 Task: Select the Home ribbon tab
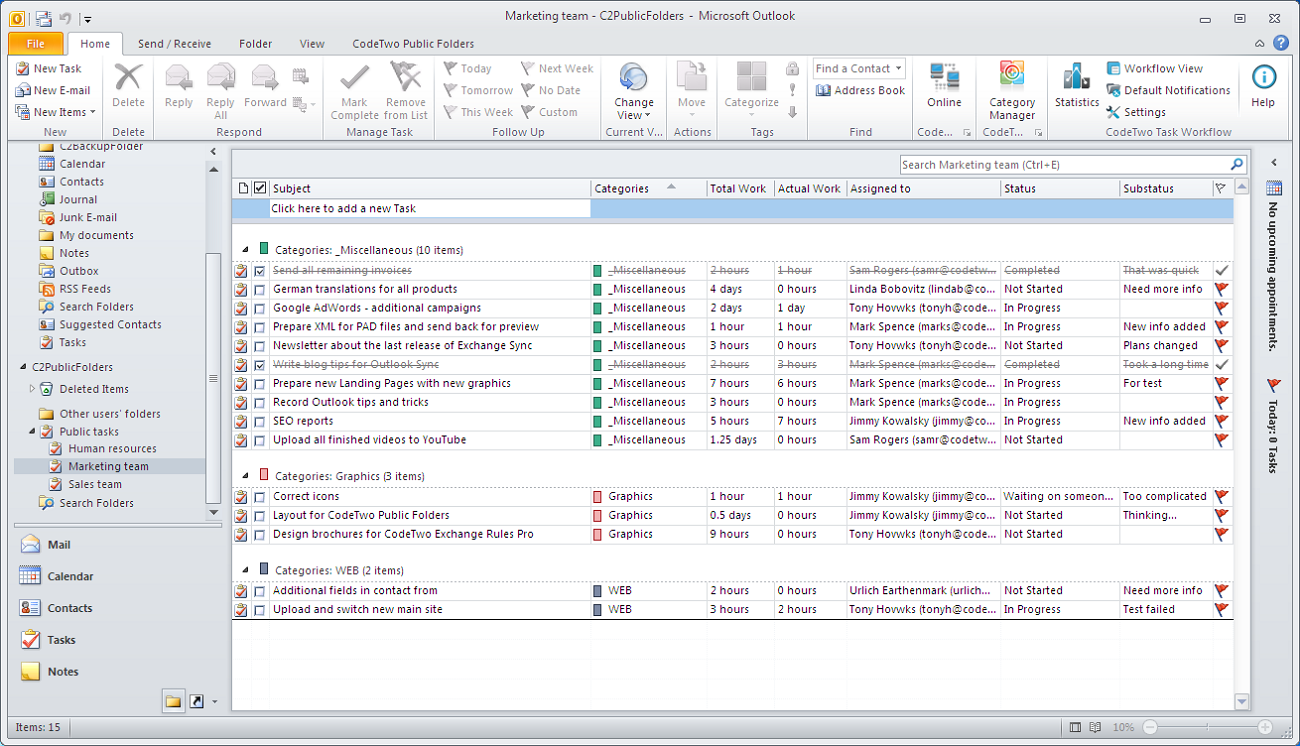(x=95, y=44)
